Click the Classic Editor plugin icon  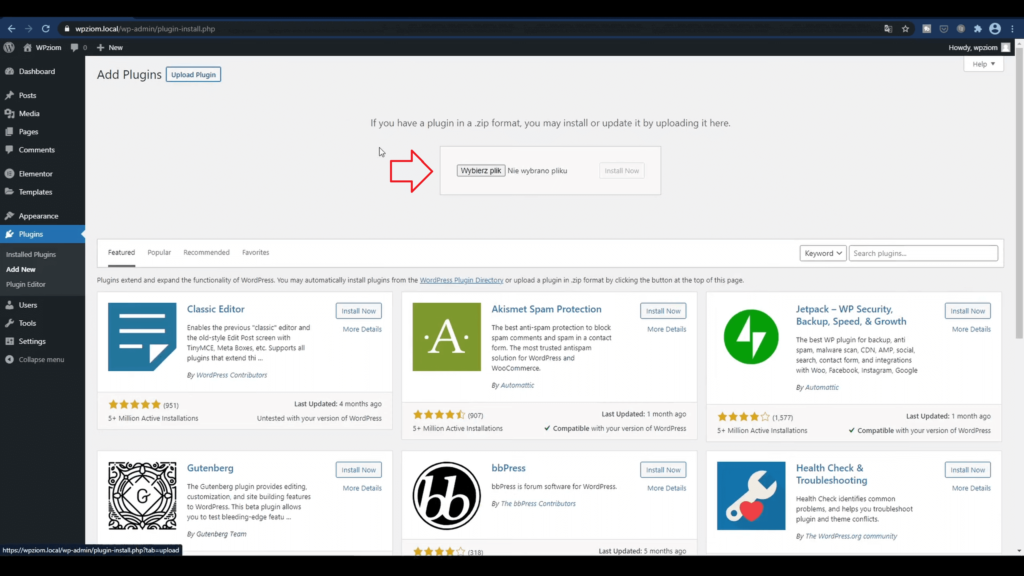[x=142, y=337]
